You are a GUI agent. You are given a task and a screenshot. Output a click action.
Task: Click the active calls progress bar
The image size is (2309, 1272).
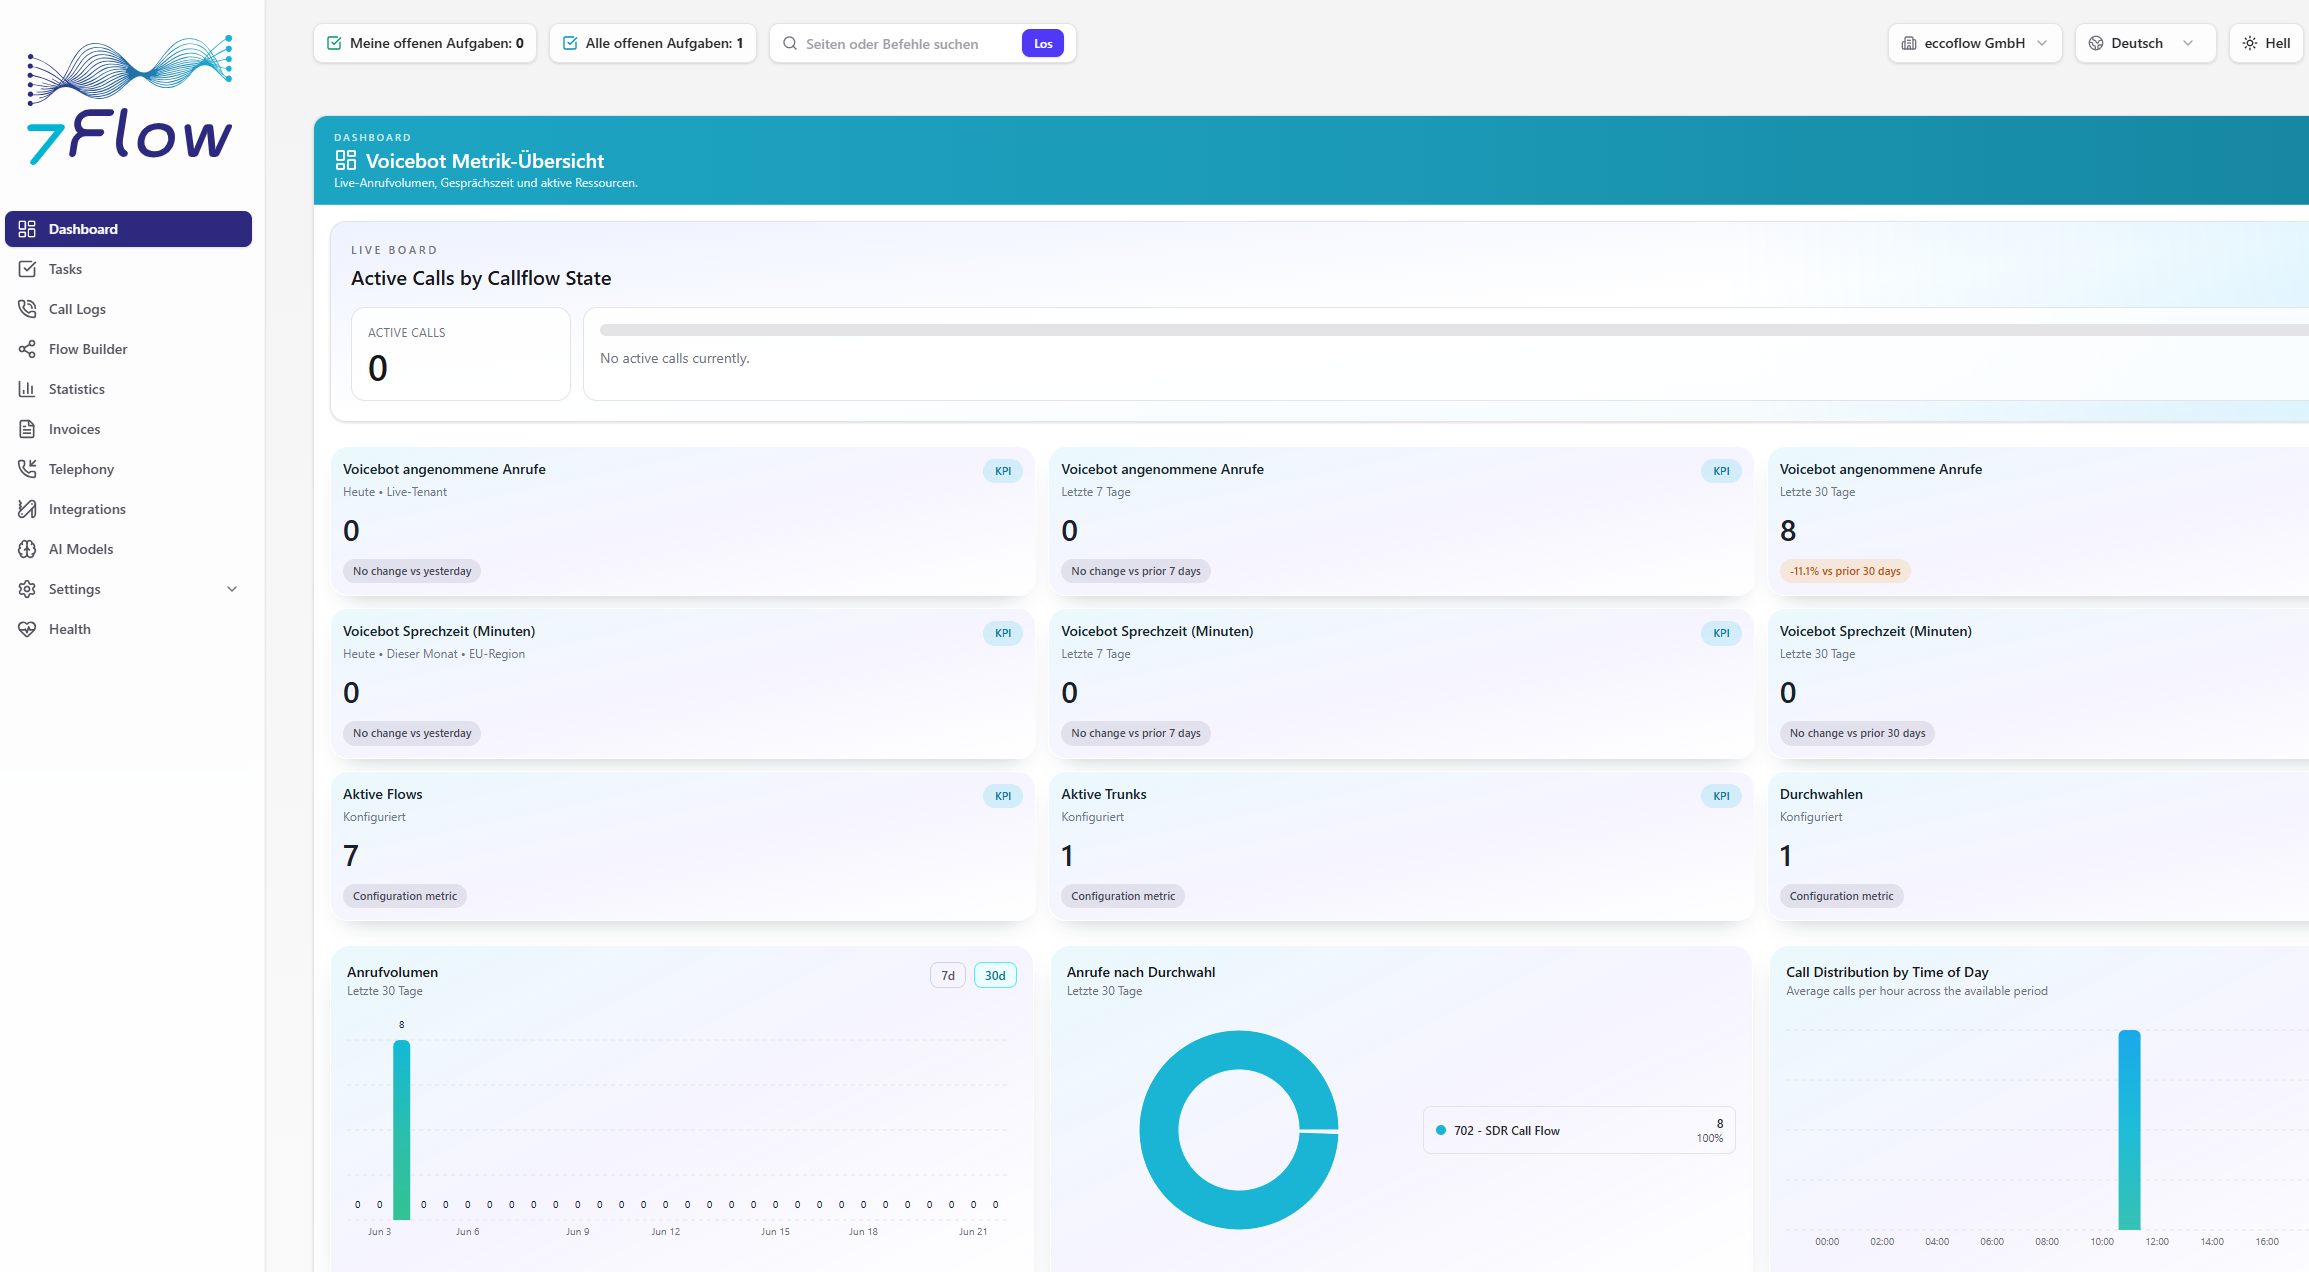pos(1454,329)
